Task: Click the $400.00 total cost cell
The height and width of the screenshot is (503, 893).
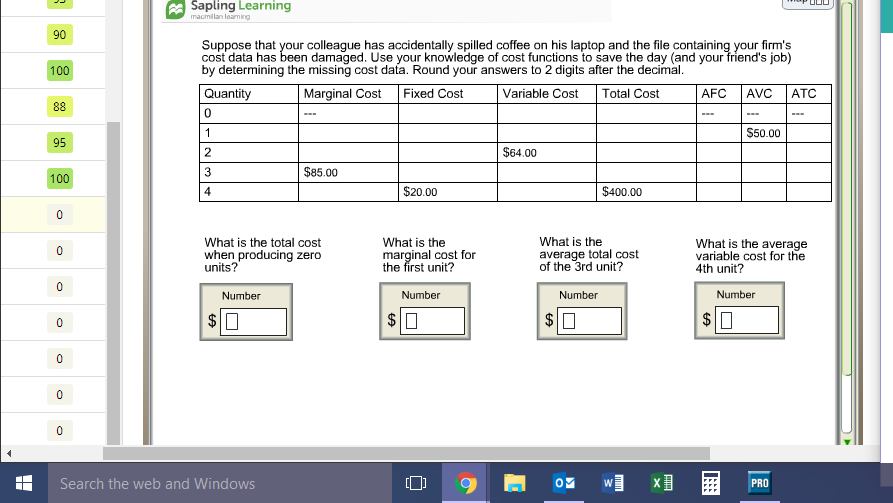Action: [646, 192]
